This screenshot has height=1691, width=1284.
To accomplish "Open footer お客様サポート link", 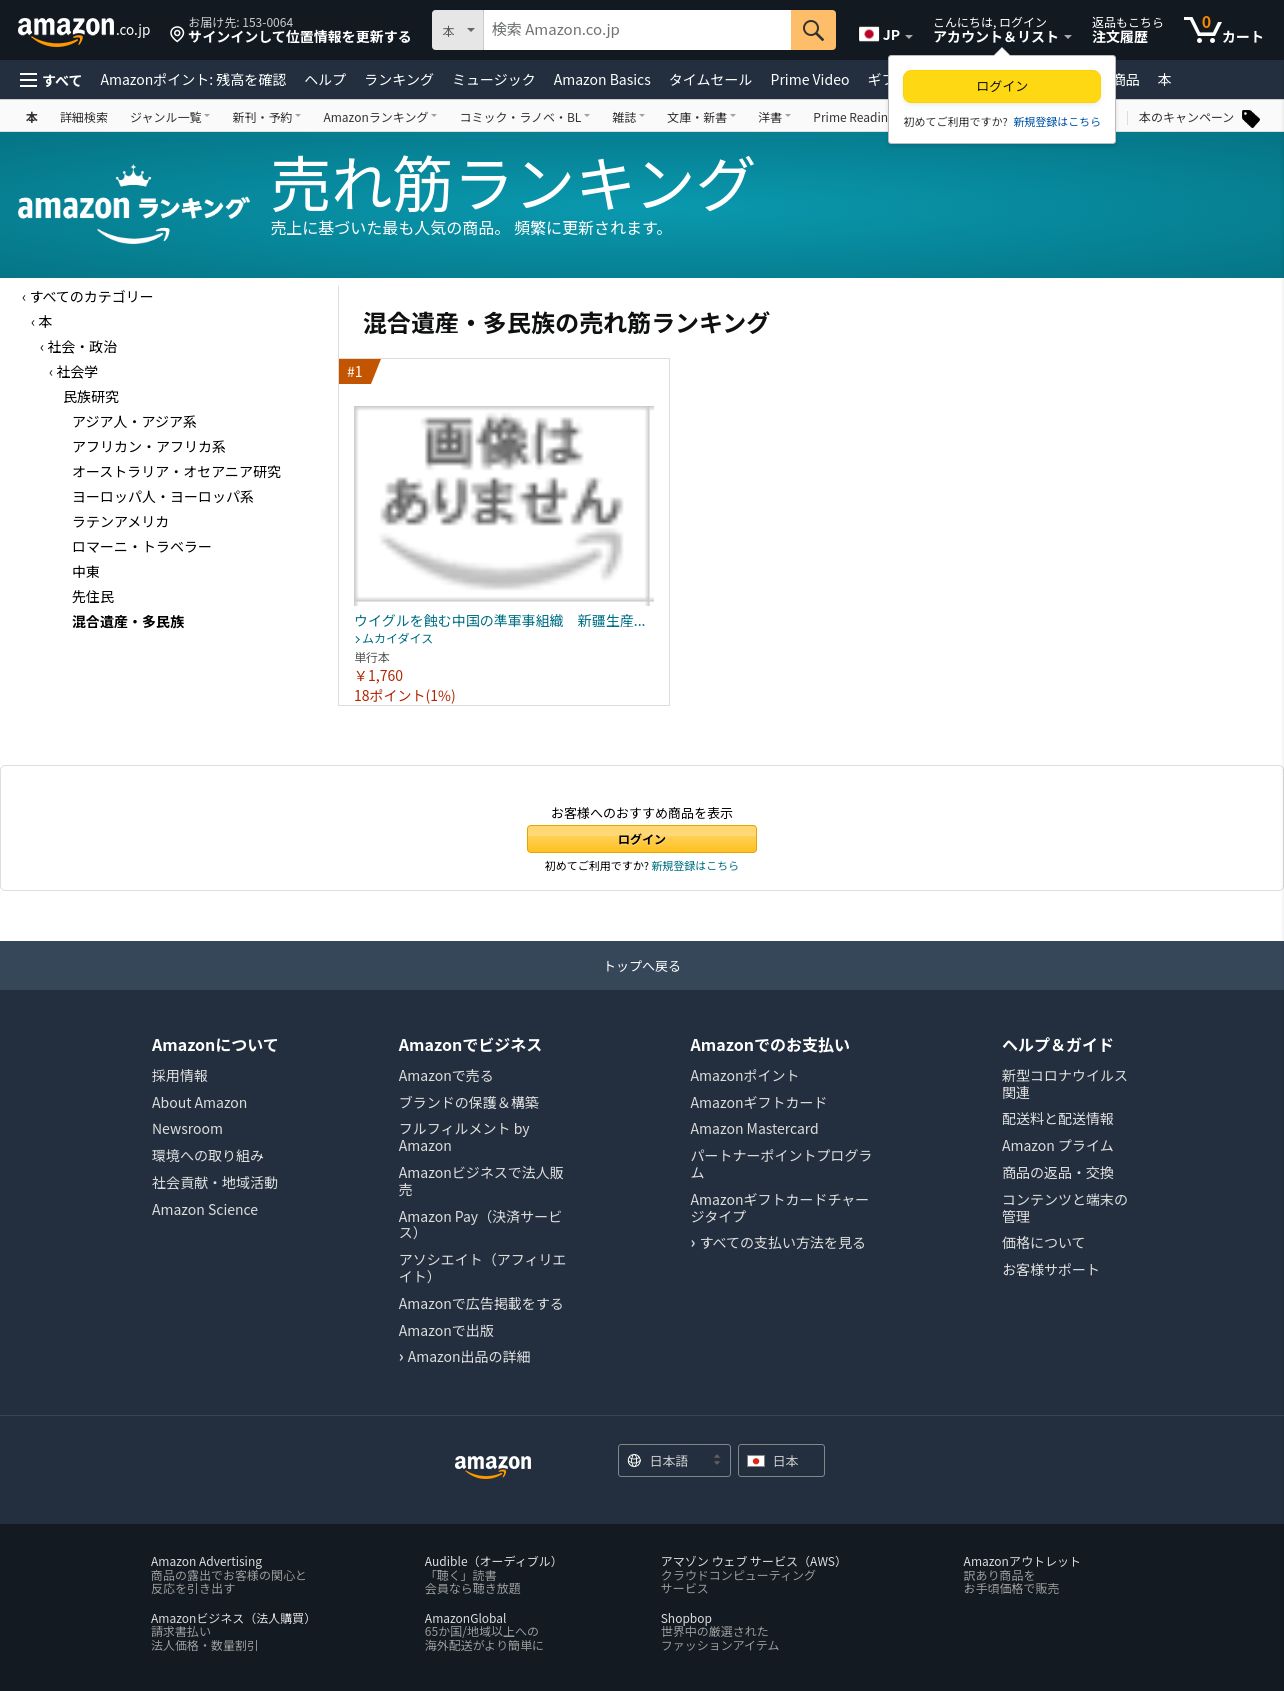I will [x=1050, y=1270].
